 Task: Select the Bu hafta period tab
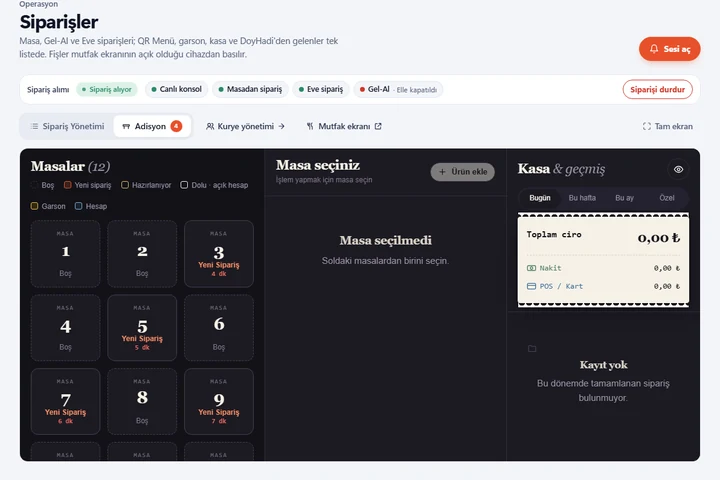pyautogui.click(x=582, y=198)
